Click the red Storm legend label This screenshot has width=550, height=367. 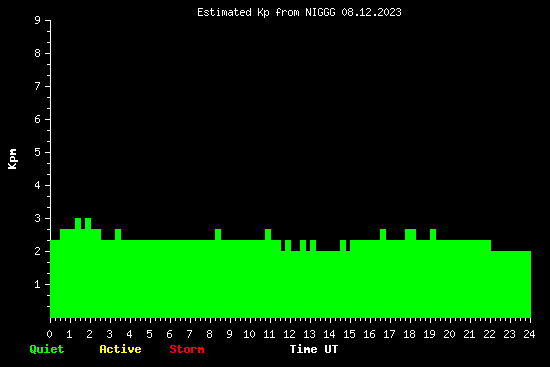click(x=187, y=349)
